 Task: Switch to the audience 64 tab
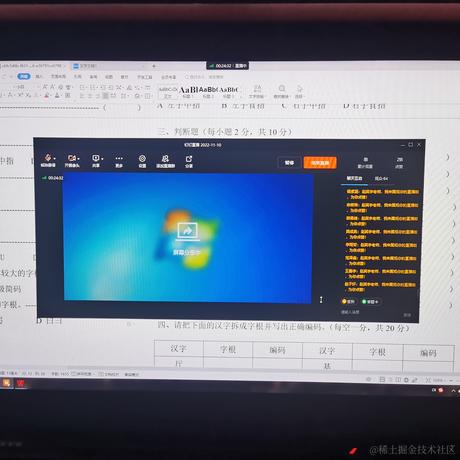coord(381,179)
